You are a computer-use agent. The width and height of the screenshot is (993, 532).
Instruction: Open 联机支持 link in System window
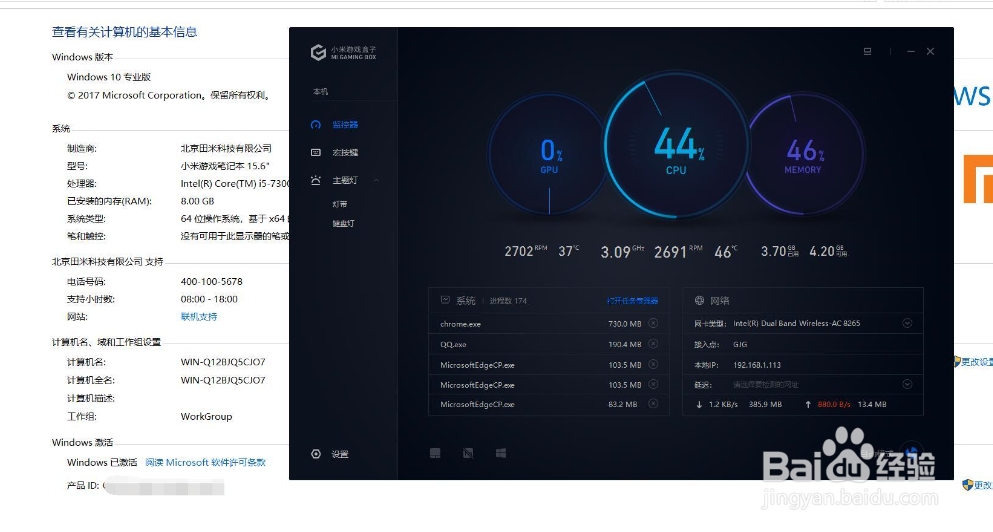pyautogui.click(x=199, y=317)
